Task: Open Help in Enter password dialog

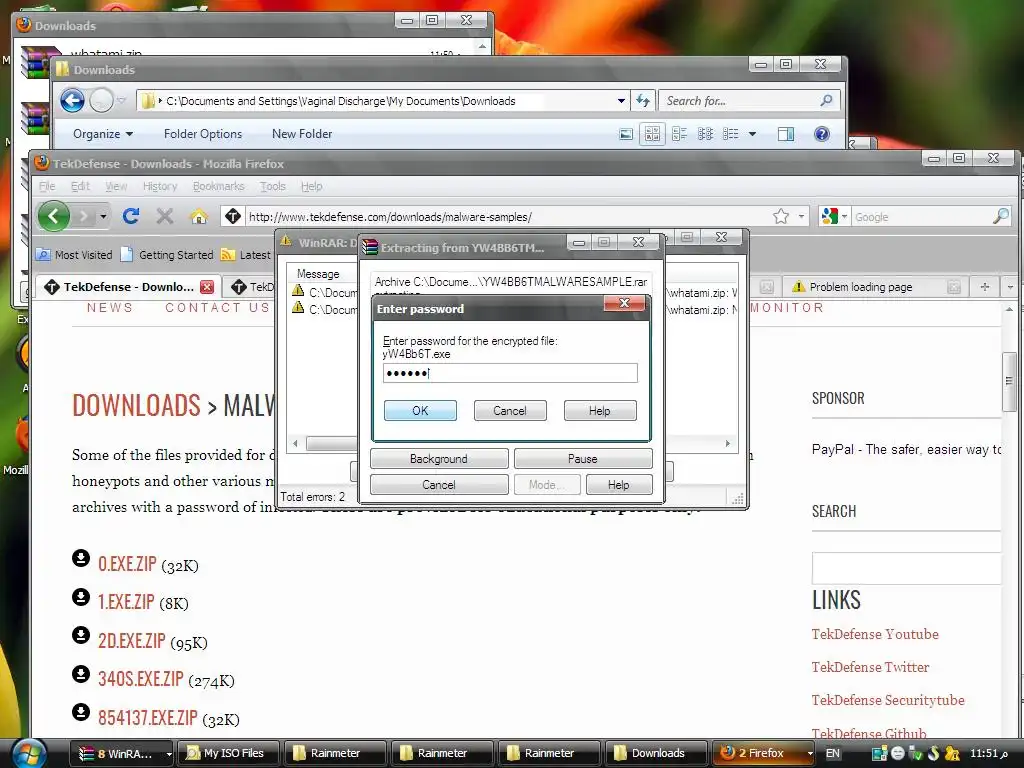Action: pyautogui.click(x=600, y=411)
